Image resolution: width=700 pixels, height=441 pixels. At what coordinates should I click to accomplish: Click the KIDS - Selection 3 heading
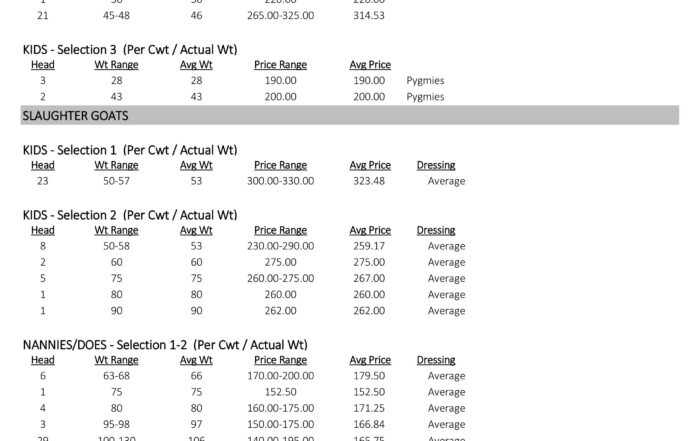[130, 49]
